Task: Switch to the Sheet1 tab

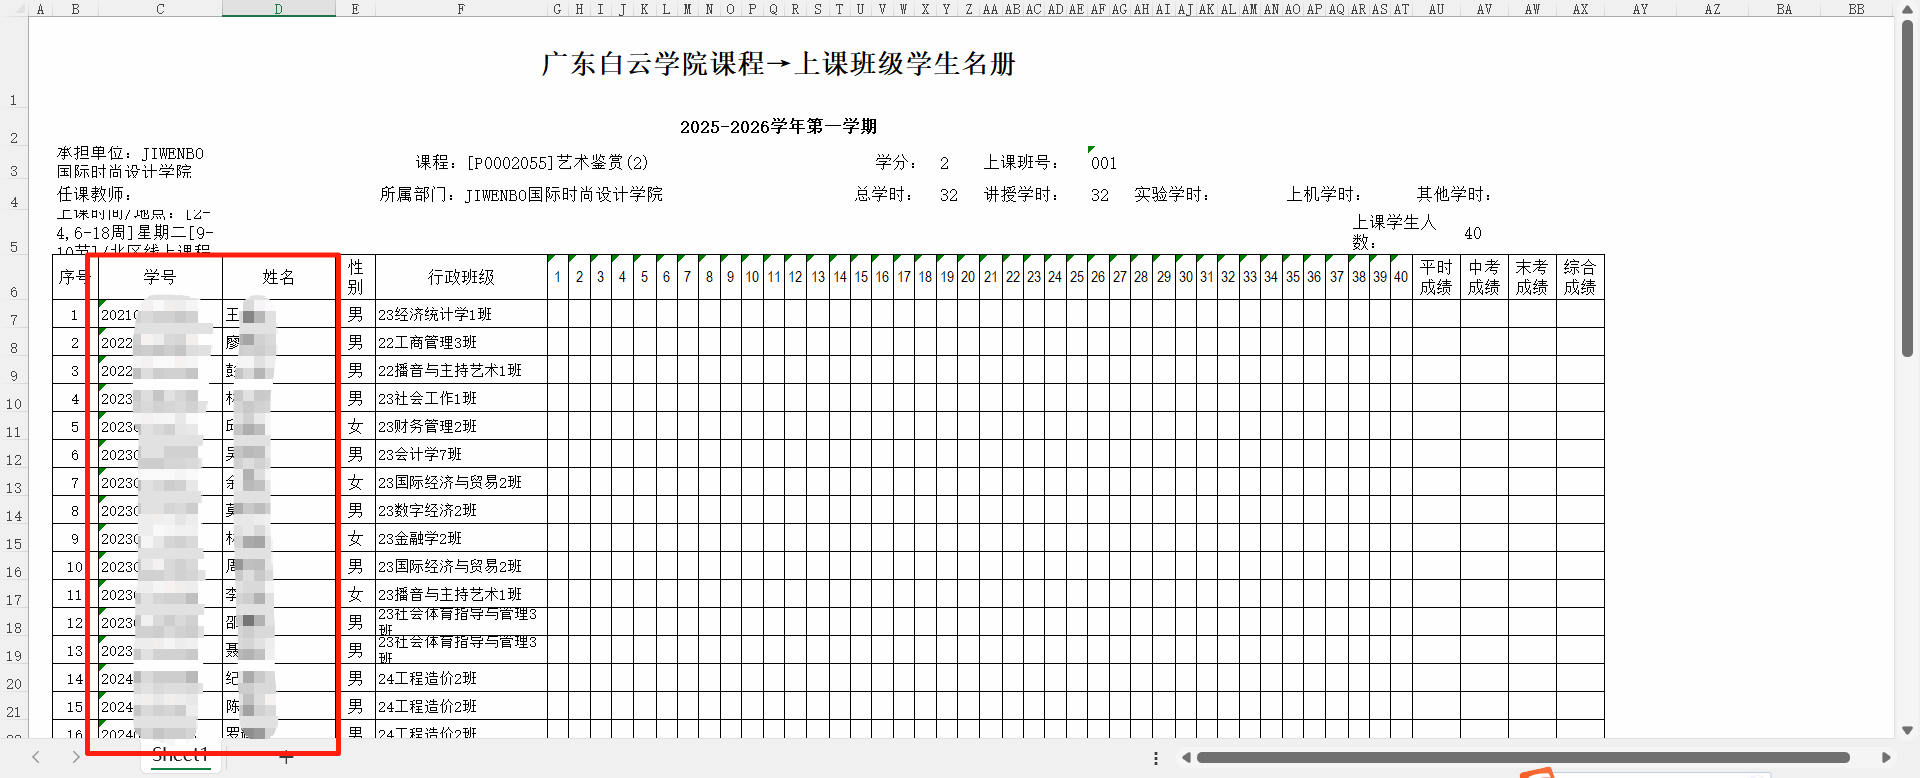Action: coord(180,755)
